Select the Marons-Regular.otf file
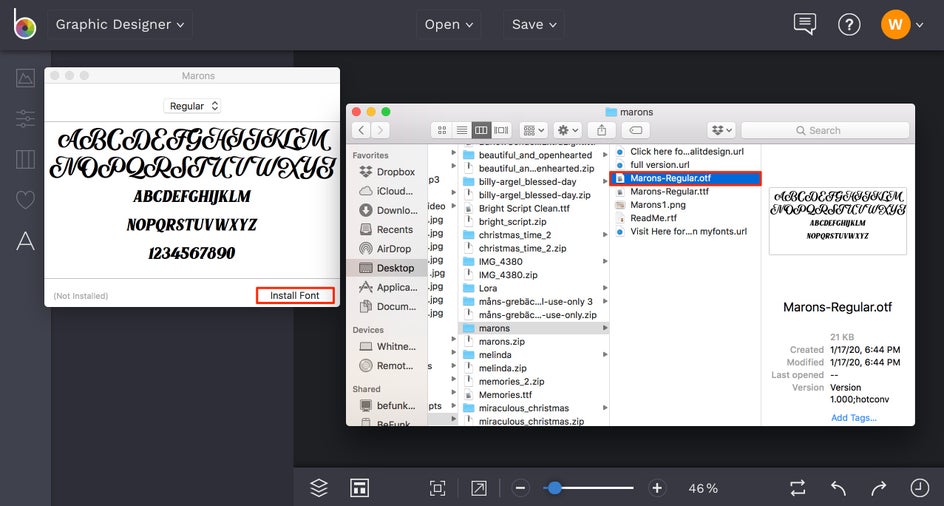Viewport: 944px width, 506px height. pos(686,178)
